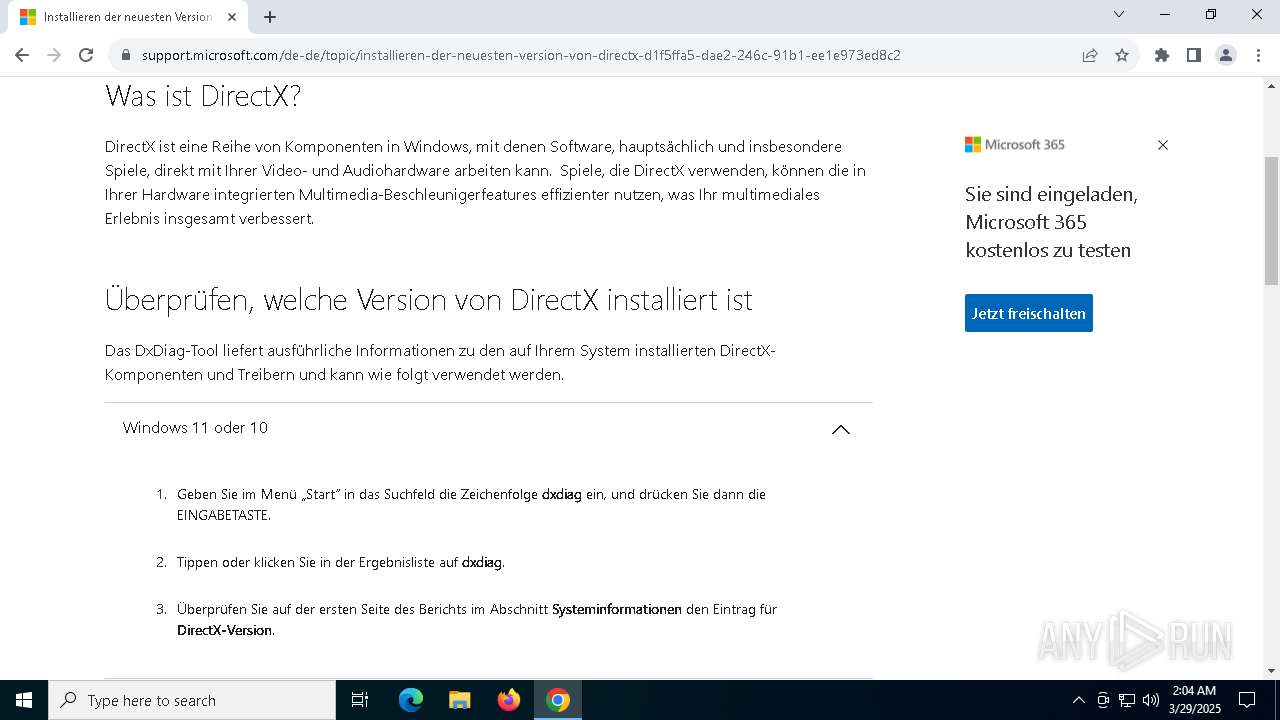Click the padlock site info icon
The width and height of the screenshot is (1280, 720).
(126, 55)
